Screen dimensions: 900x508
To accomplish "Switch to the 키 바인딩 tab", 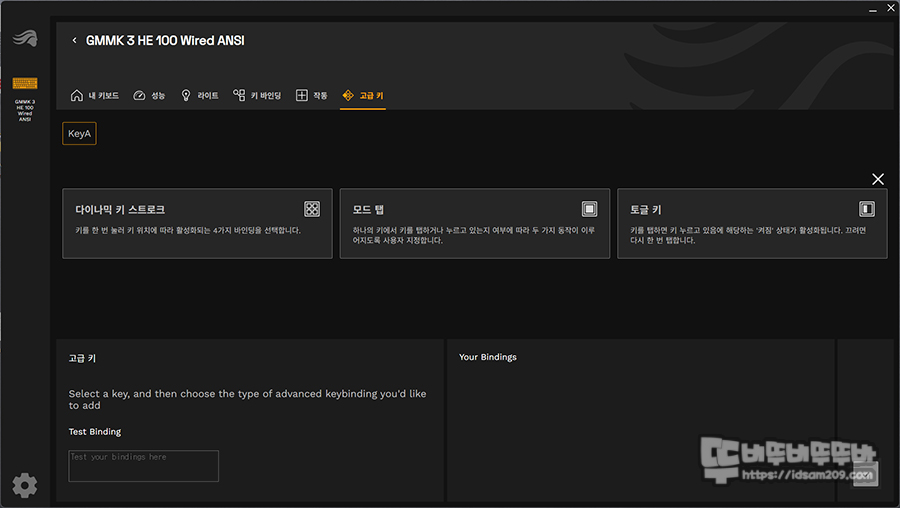I will [257, 95].
